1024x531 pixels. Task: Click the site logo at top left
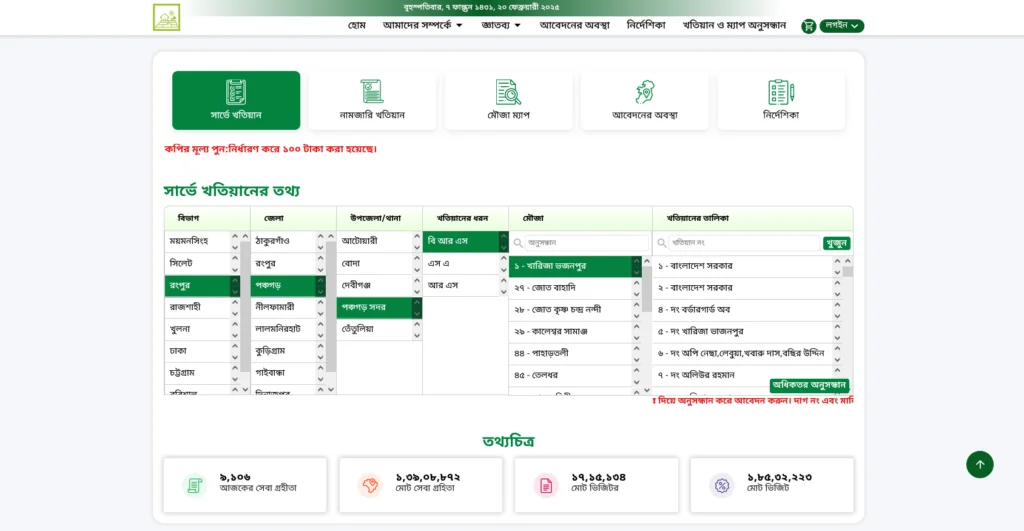pos(167,18)
